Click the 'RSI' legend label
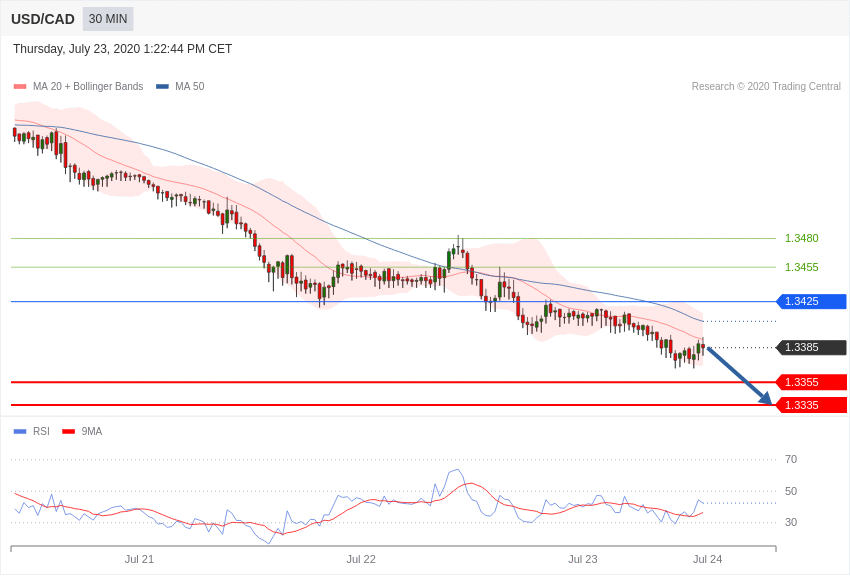 pos(41,432)
